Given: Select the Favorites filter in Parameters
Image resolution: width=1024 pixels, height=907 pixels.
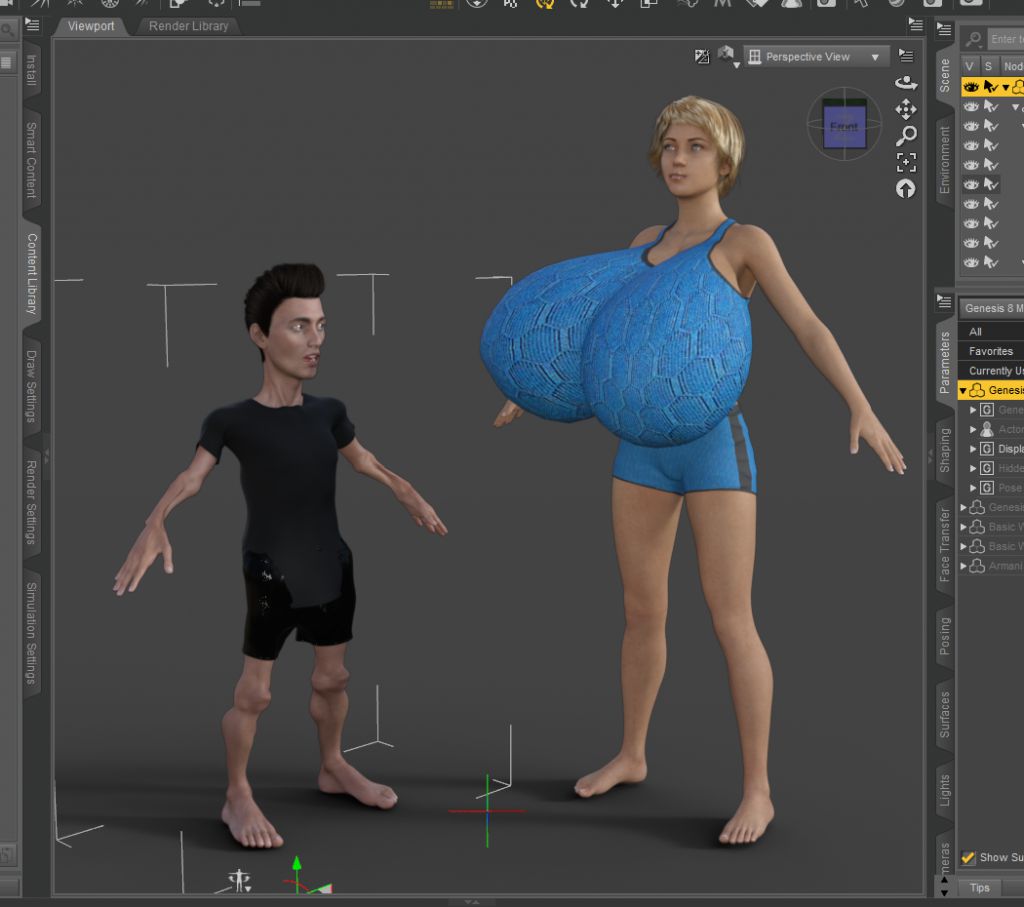Looking at the screenshot, I should click(991, 351).
